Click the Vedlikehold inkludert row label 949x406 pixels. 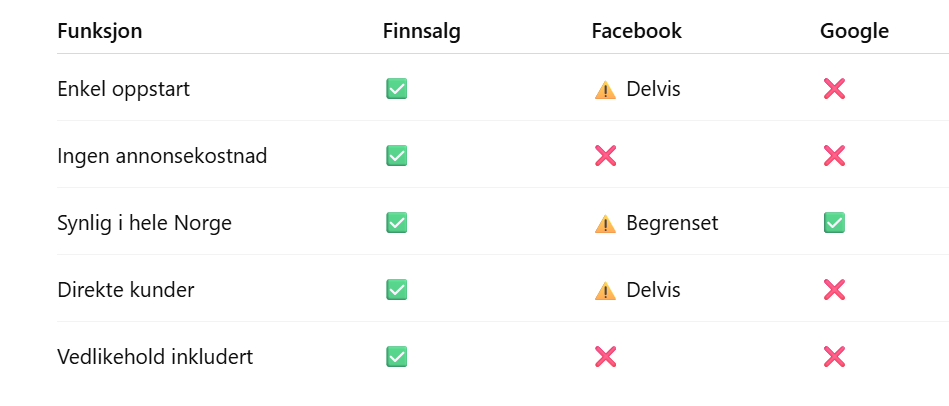pyautogui.click(x=155, y=357)
